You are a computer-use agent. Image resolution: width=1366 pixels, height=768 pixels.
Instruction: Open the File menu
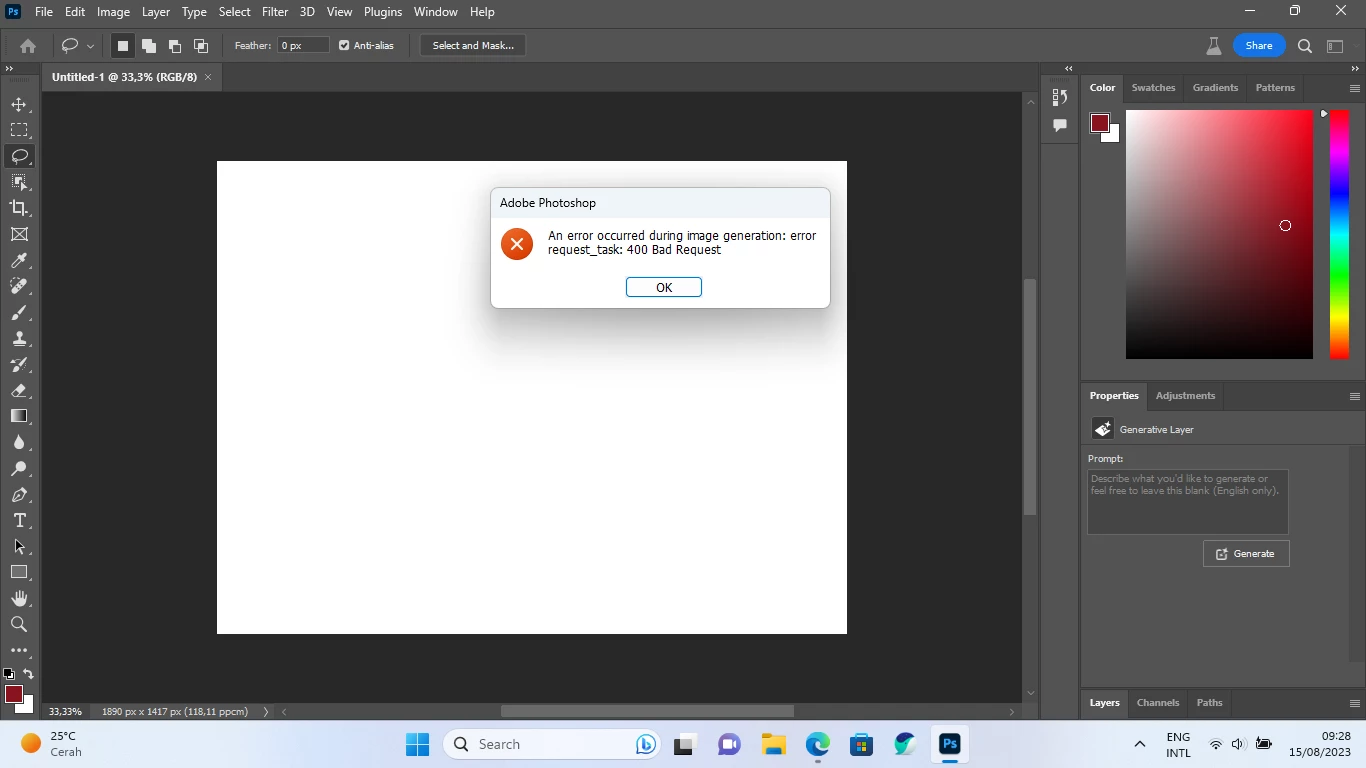tap(44, 12)
